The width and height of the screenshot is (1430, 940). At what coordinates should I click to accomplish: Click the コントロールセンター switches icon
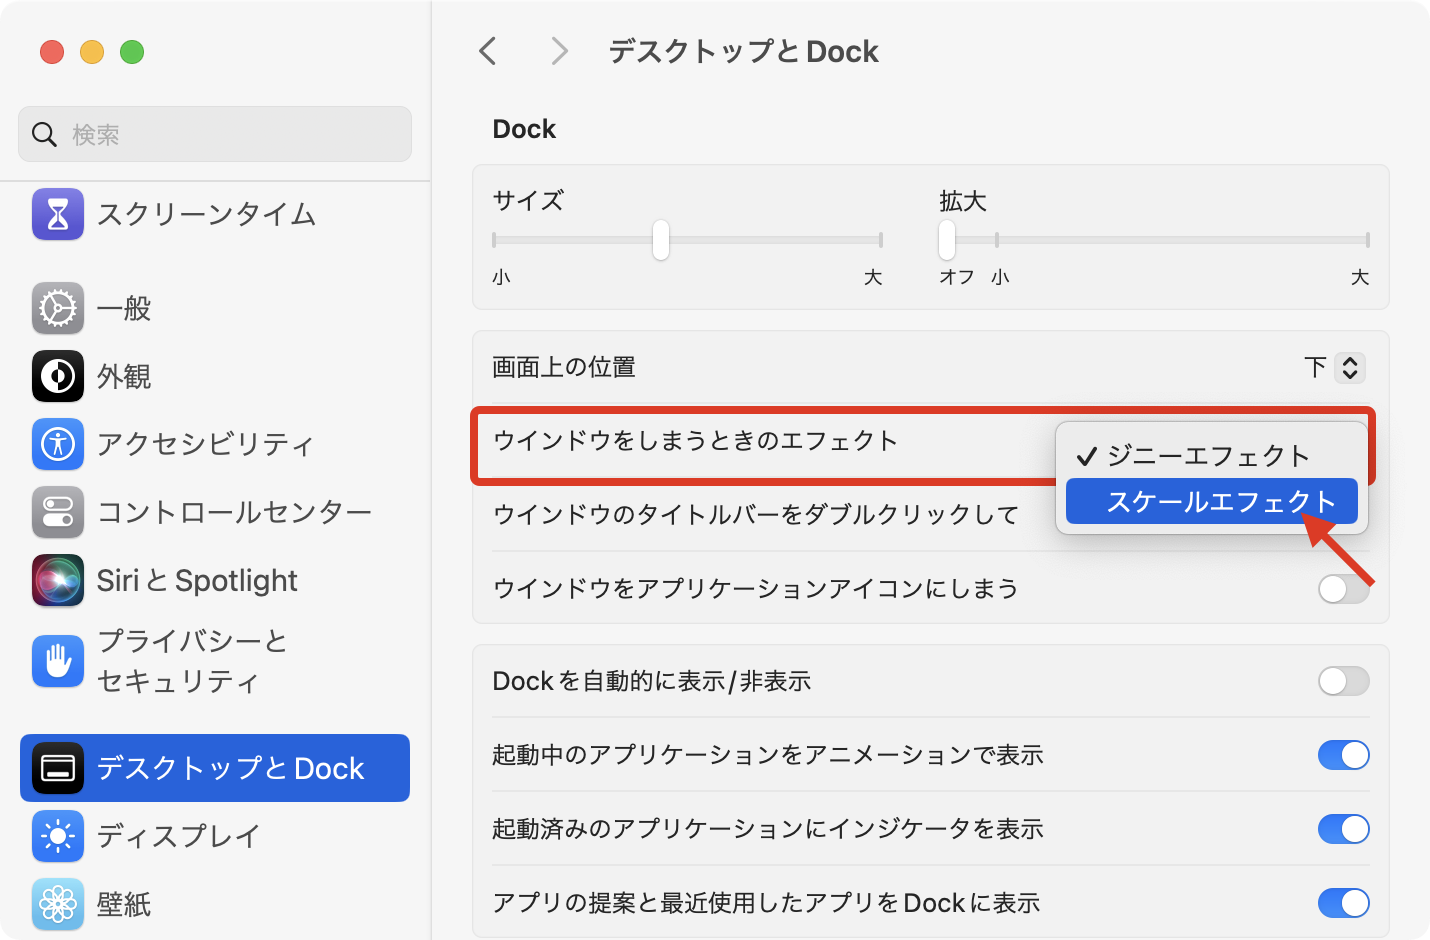pyautogui.click(x=58, y=512)
